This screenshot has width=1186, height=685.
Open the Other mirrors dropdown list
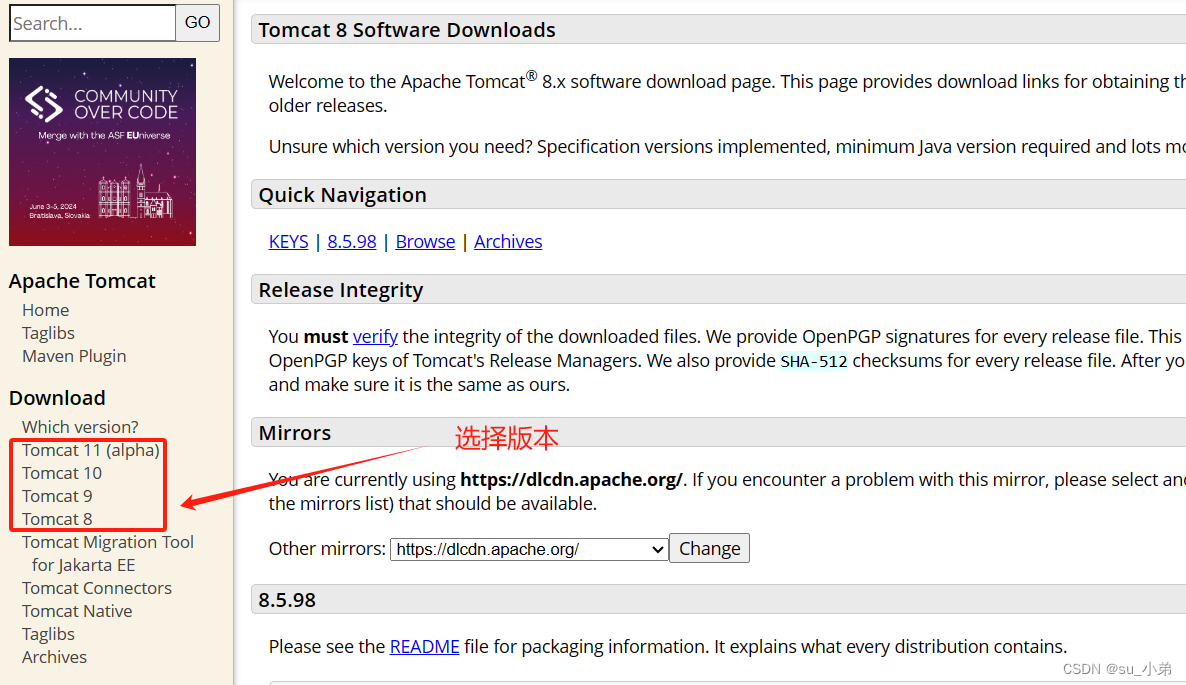(x=528, y=548)
